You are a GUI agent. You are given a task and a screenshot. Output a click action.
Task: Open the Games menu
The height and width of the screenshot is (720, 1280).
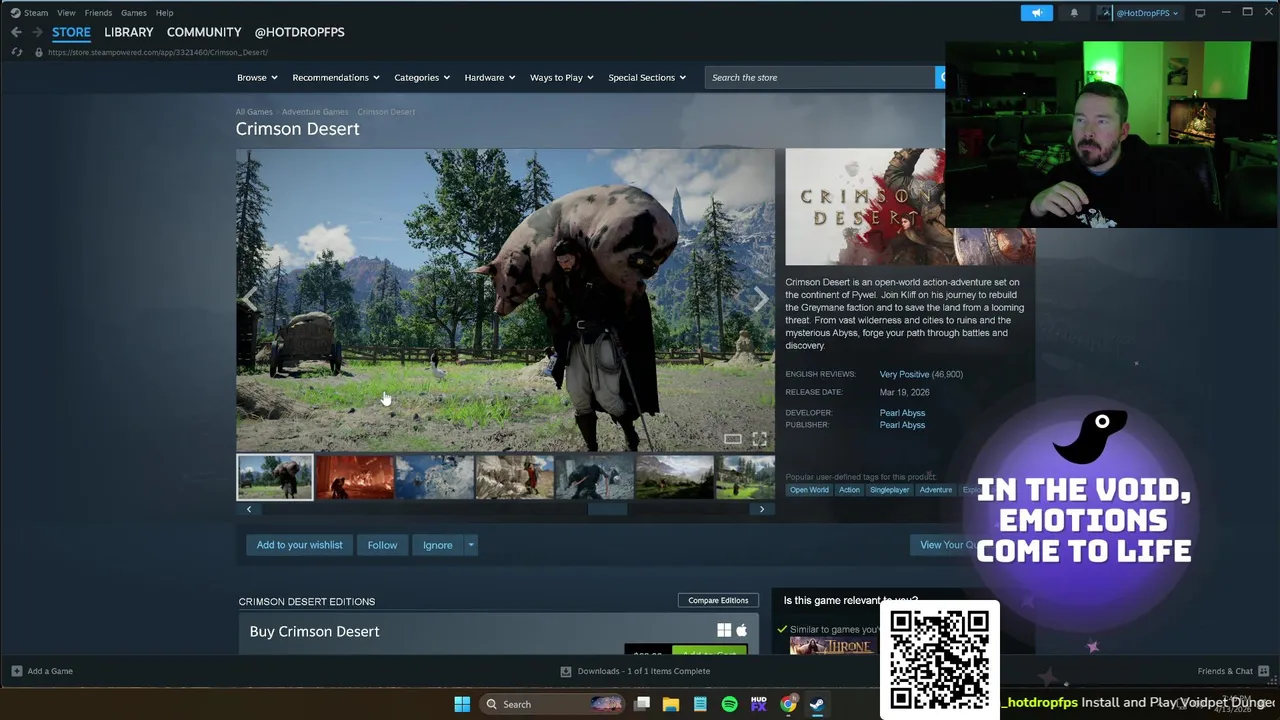133,13
